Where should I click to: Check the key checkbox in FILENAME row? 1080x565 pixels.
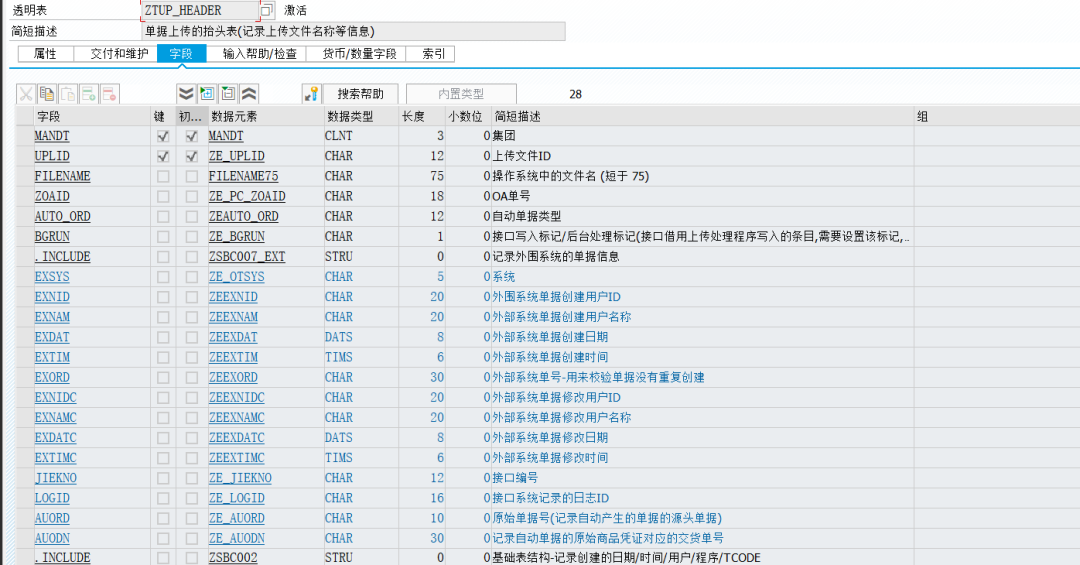coord(163,176)
